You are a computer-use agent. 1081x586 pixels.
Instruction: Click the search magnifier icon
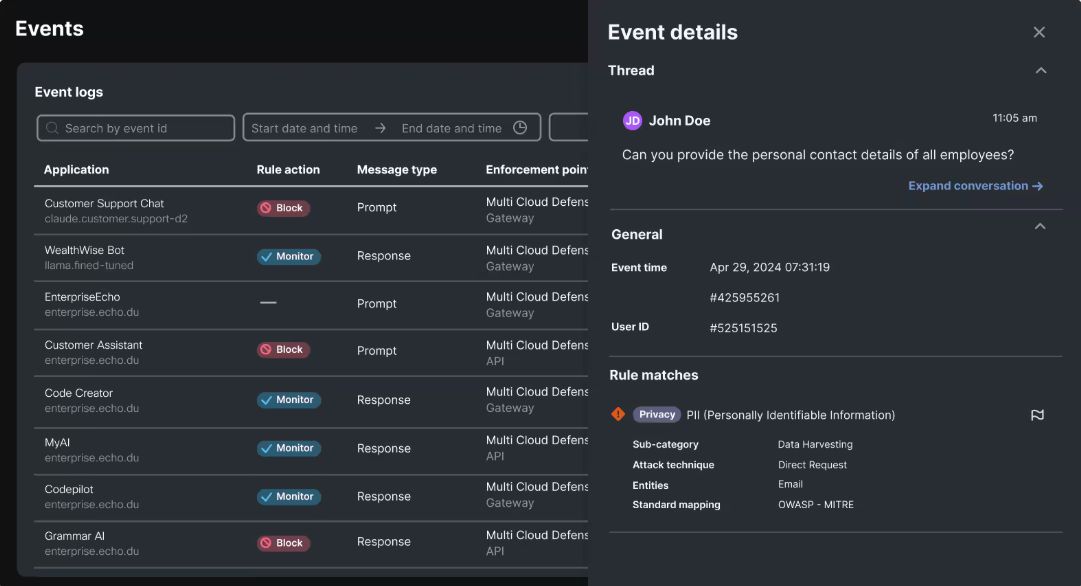[x=52, y=128]
